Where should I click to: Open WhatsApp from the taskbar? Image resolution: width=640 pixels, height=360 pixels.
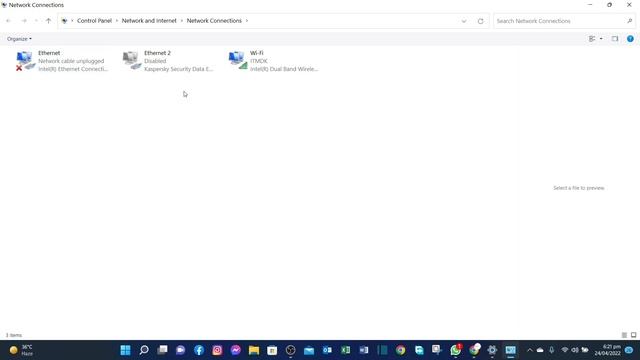[456, 350]
